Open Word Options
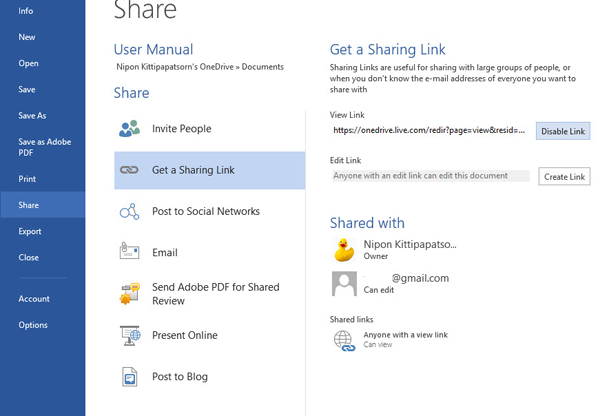The image size is (600, 416). (33, 325)
